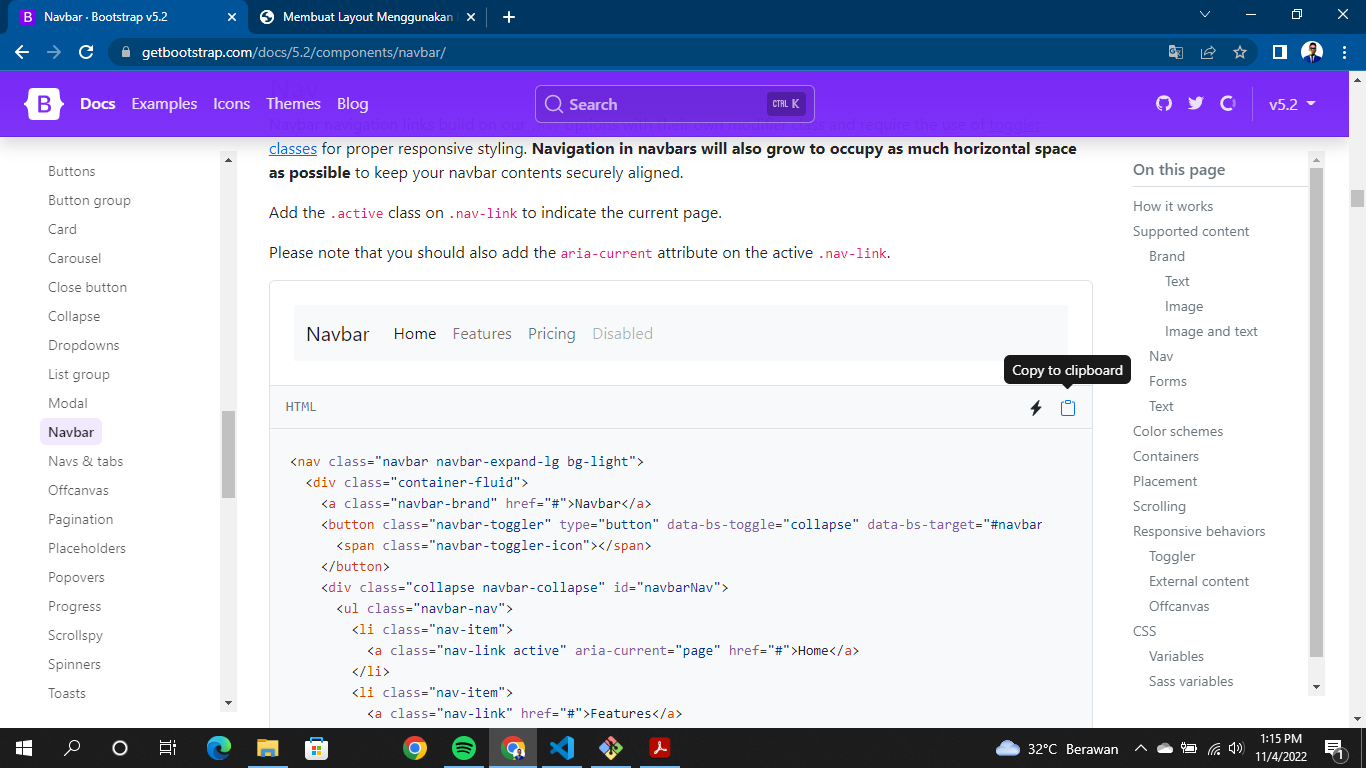This screenshot has width=1366, height=768.
Task: Copy navbar code to clipboard
Action: [1068, 407]
